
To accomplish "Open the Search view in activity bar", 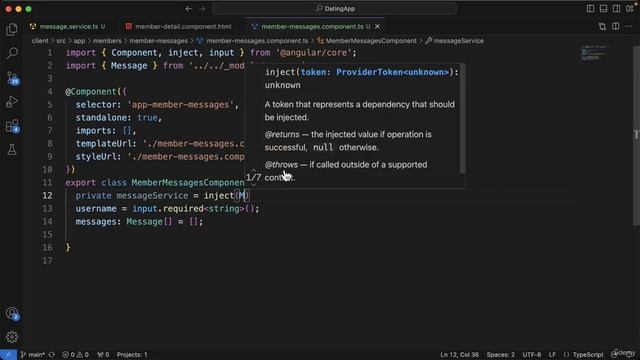I will 12,53.
